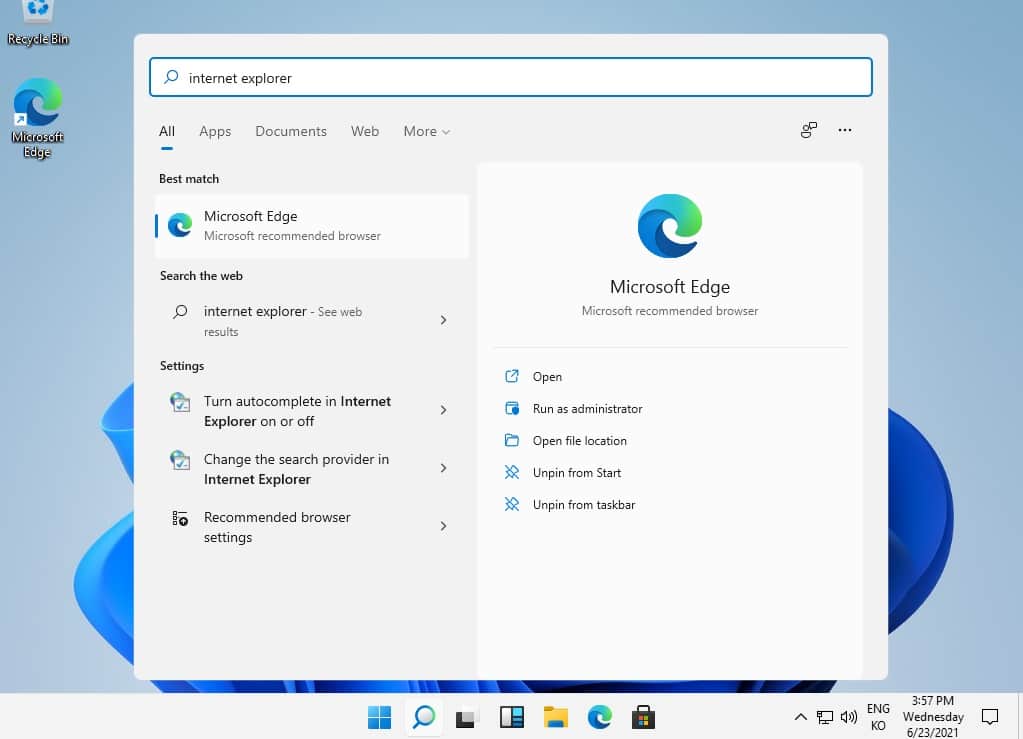Launch File Explorer from the taskbar
The width and height of the screenshot is (1023, 739).
tap(556, 717)
